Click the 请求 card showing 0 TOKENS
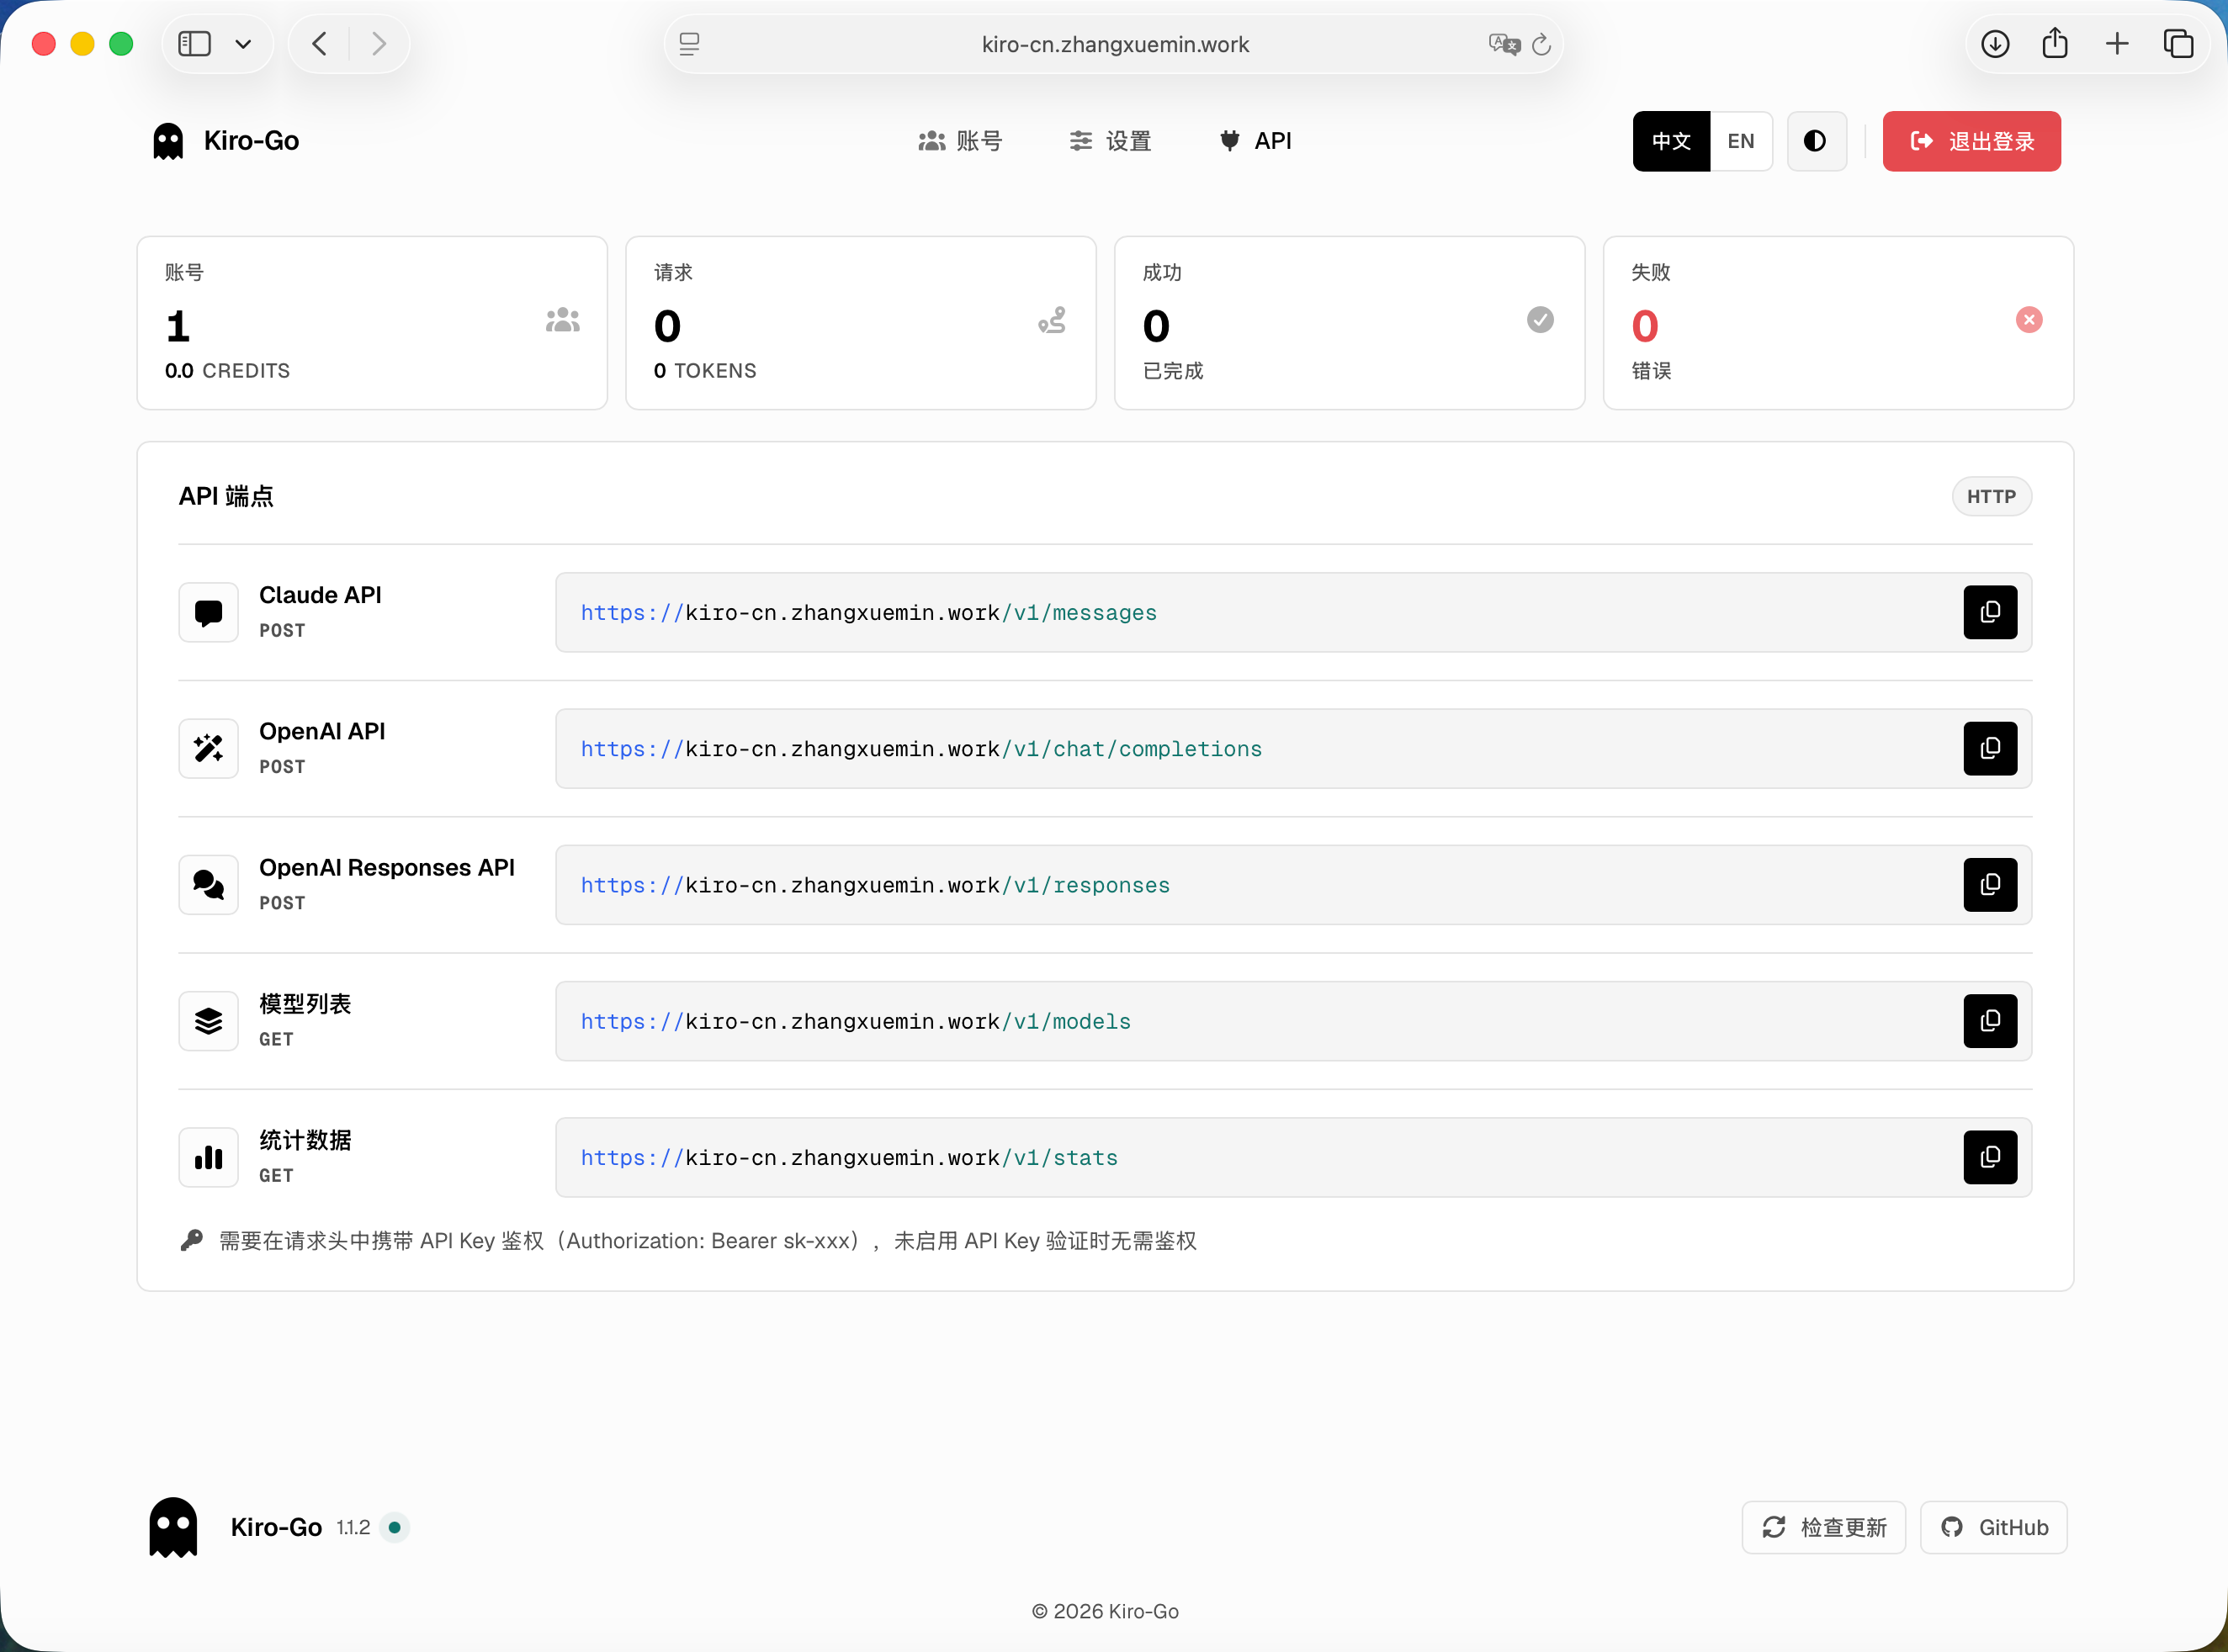The height and width of the screenshot is (1652, 2228). tap(861, 323)
